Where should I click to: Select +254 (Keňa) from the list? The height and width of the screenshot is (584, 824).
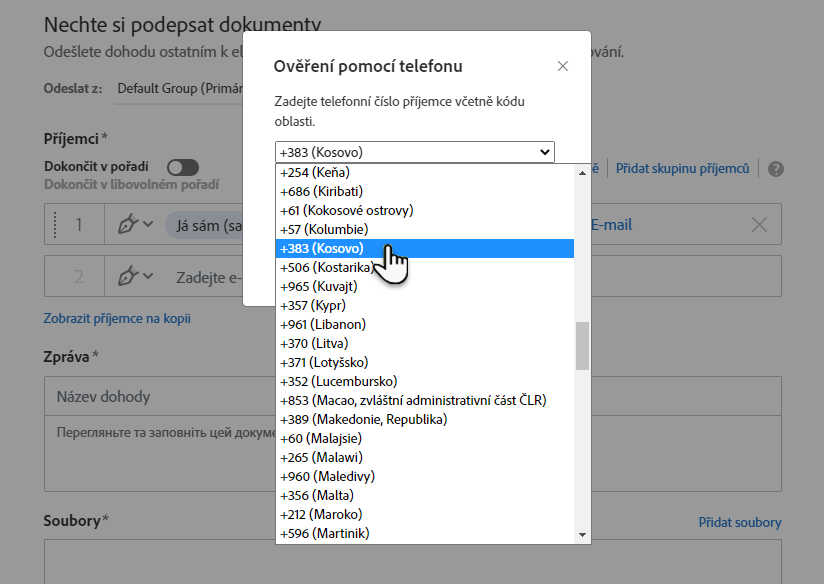click(320, 172)
